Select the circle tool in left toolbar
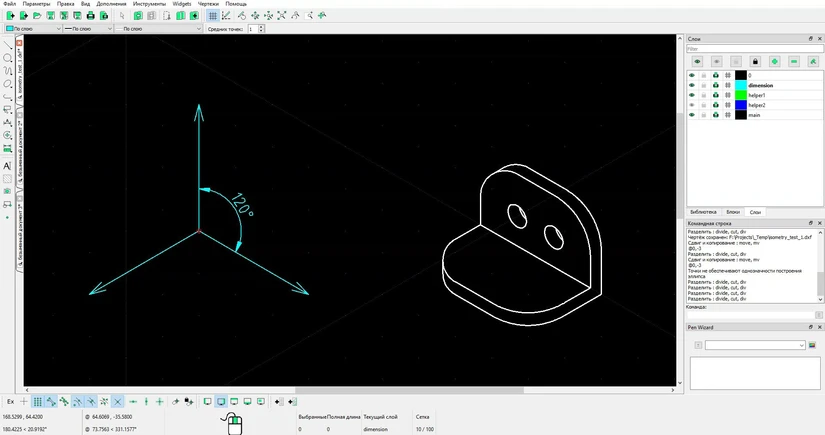825x435 pixels. pos(7,58)
